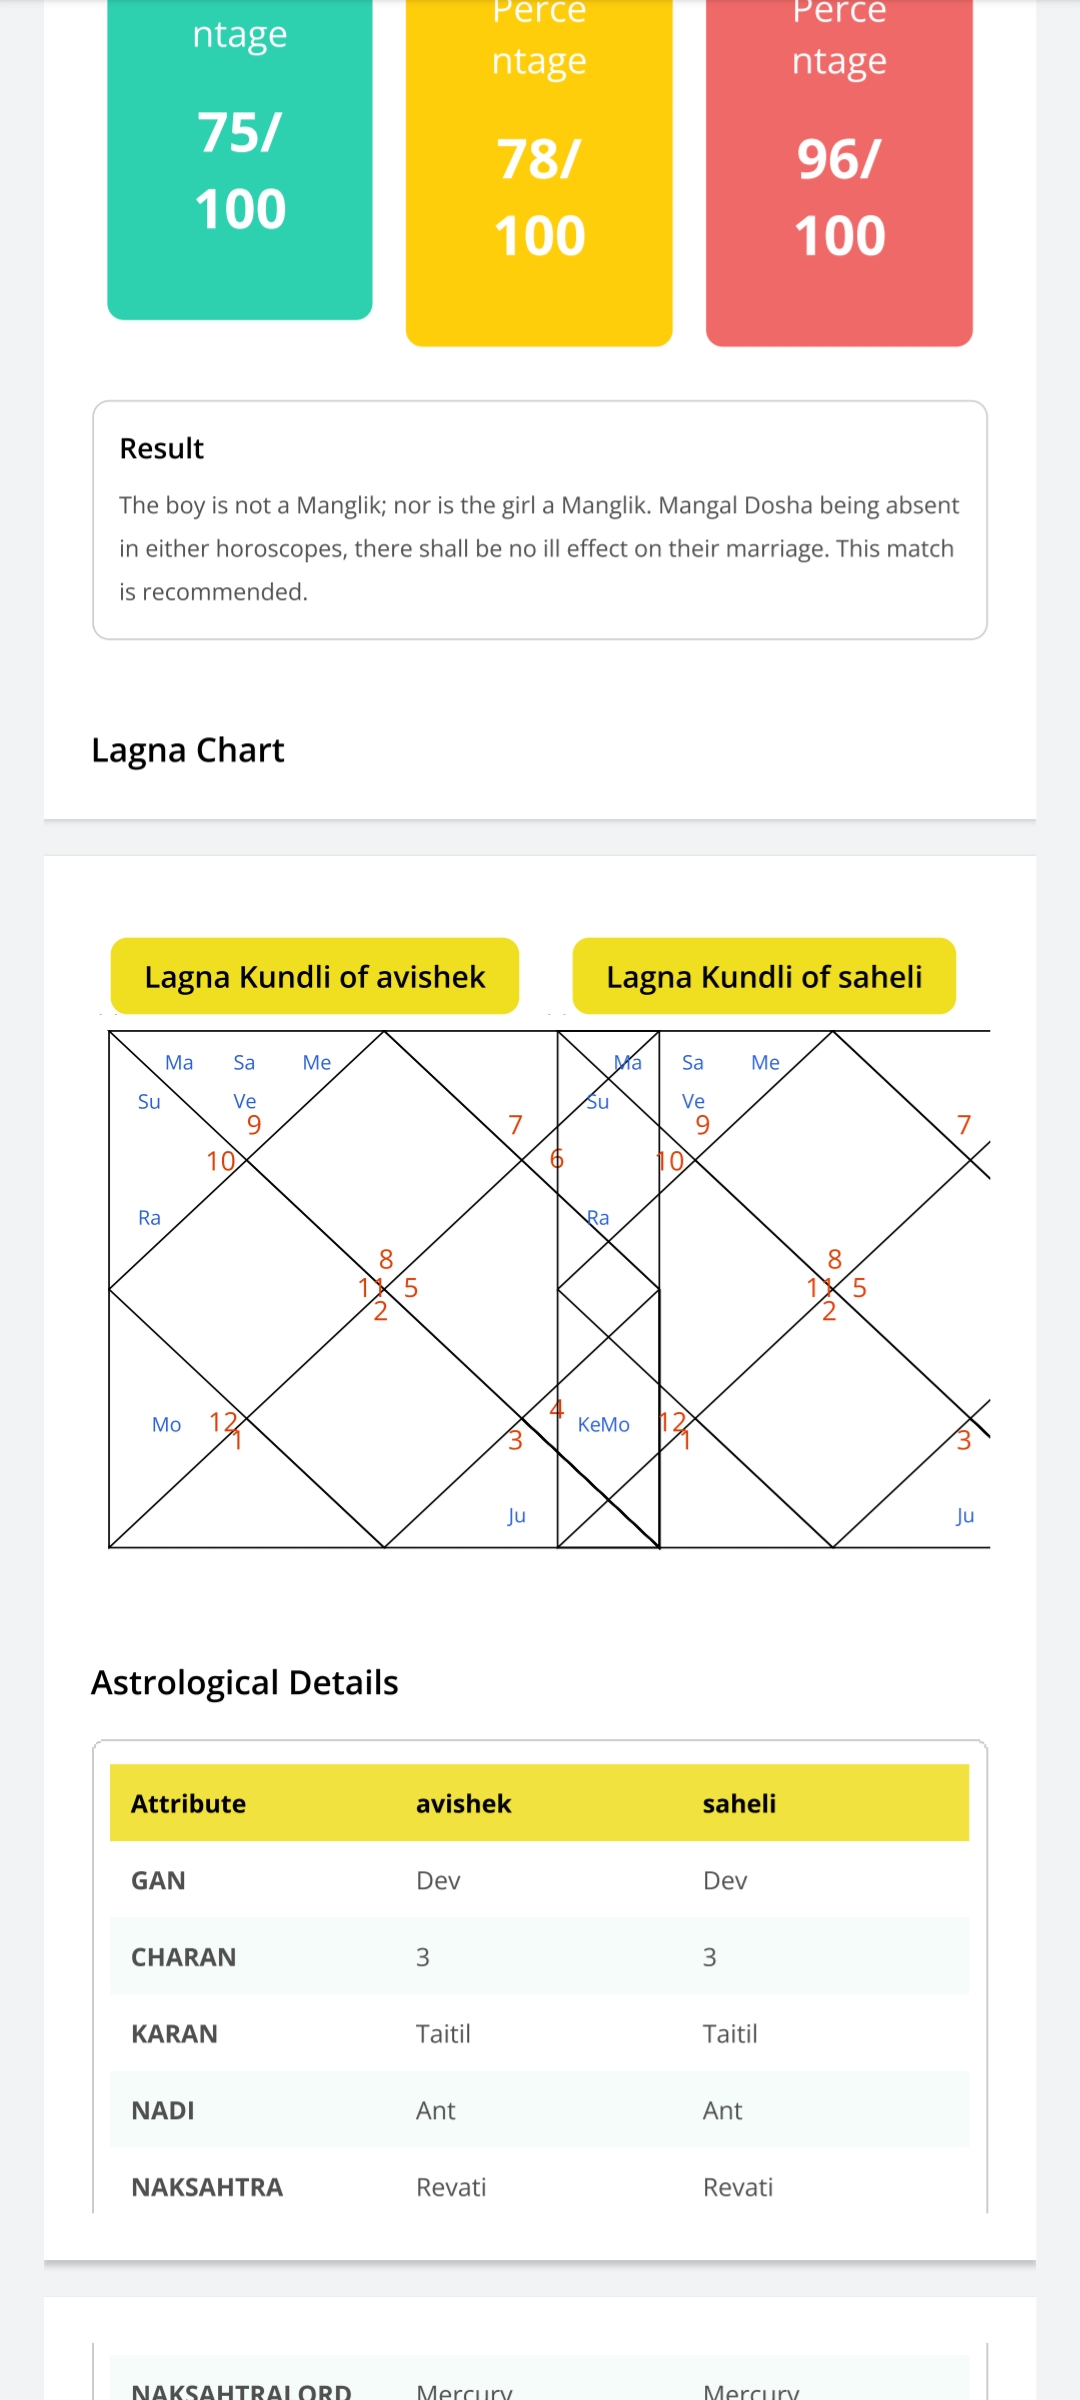Select the CHARAN row label
This screenshot has height=2400, width=1080.
point(184,1958)
